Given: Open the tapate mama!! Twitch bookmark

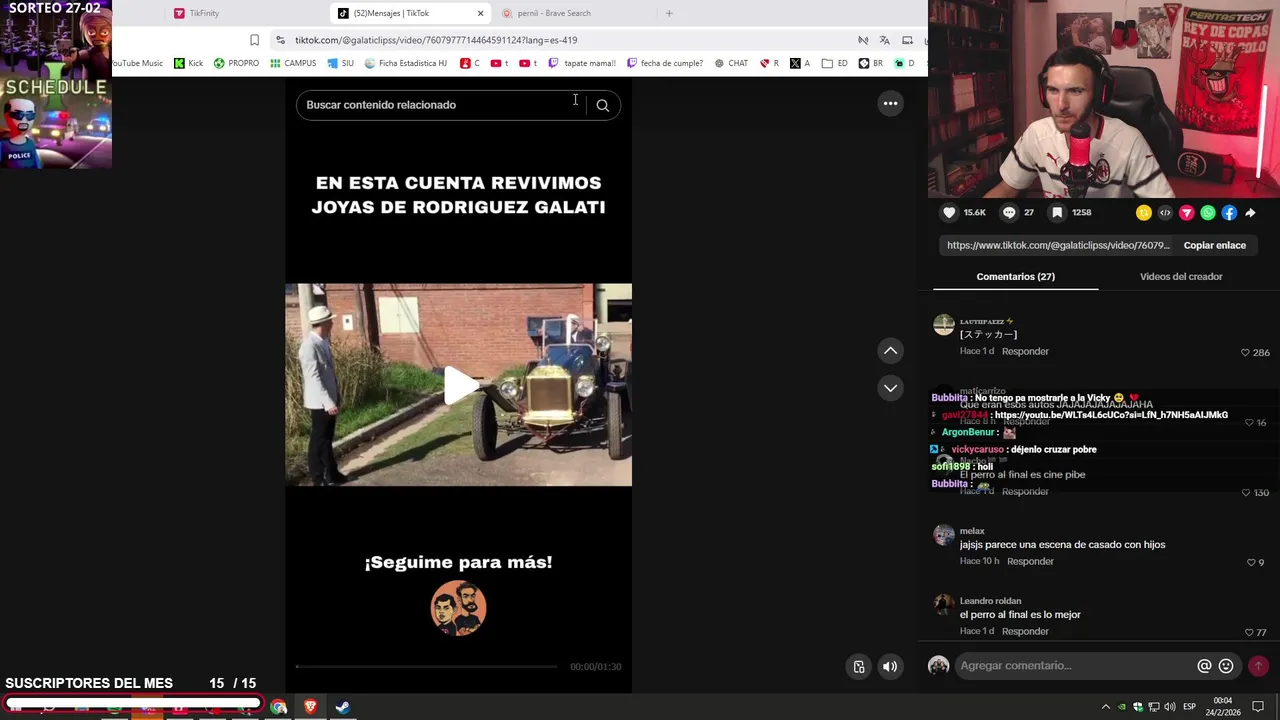Looking at the screenshot, I should [x=582, y=63].
